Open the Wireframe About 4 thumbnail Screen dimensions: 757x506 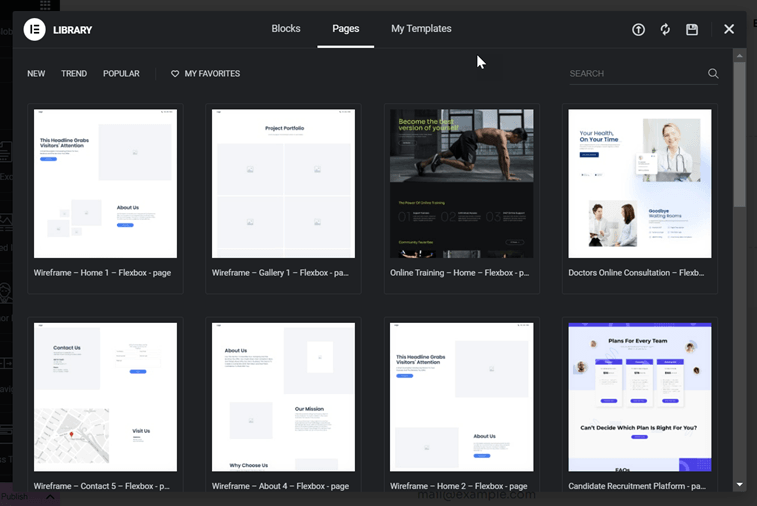pos(283,397)
